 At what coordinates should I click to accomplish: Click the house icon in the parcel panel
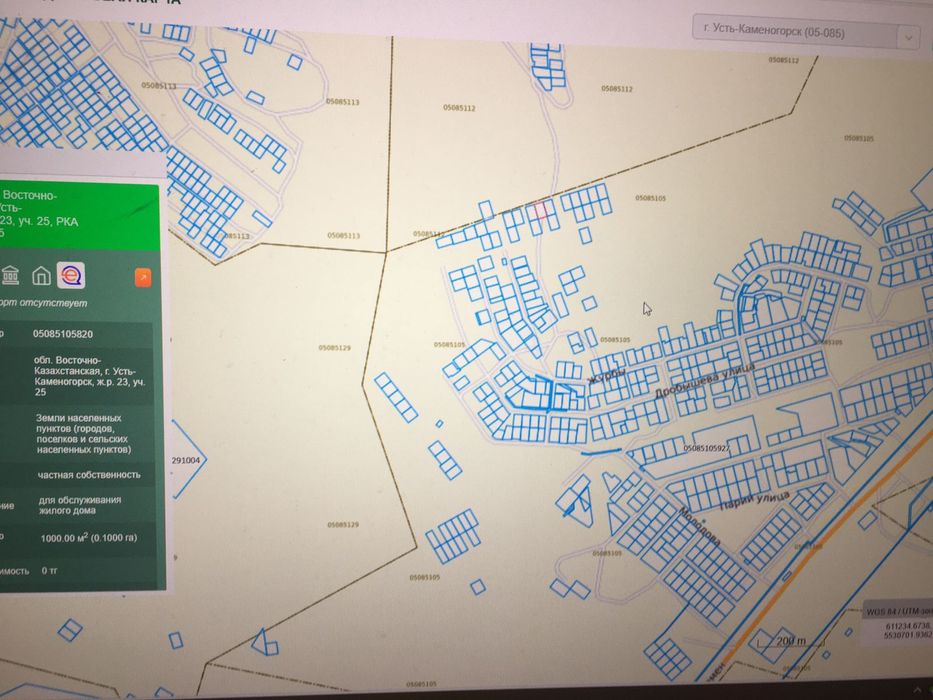click(41, 276)
